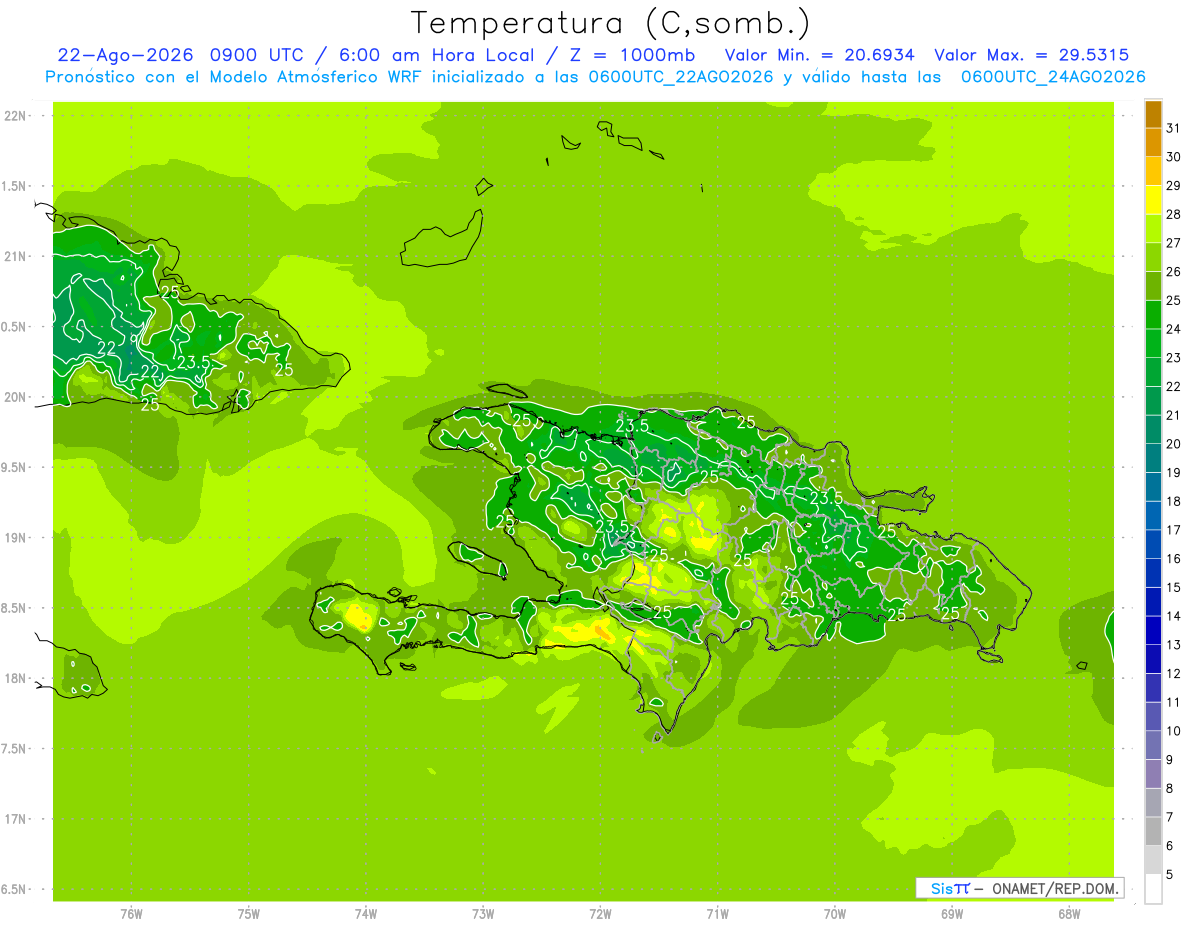Click the colorbar label "21"
The width and height of the screenshot is (1200, 927).
(x=1174, y=415)
